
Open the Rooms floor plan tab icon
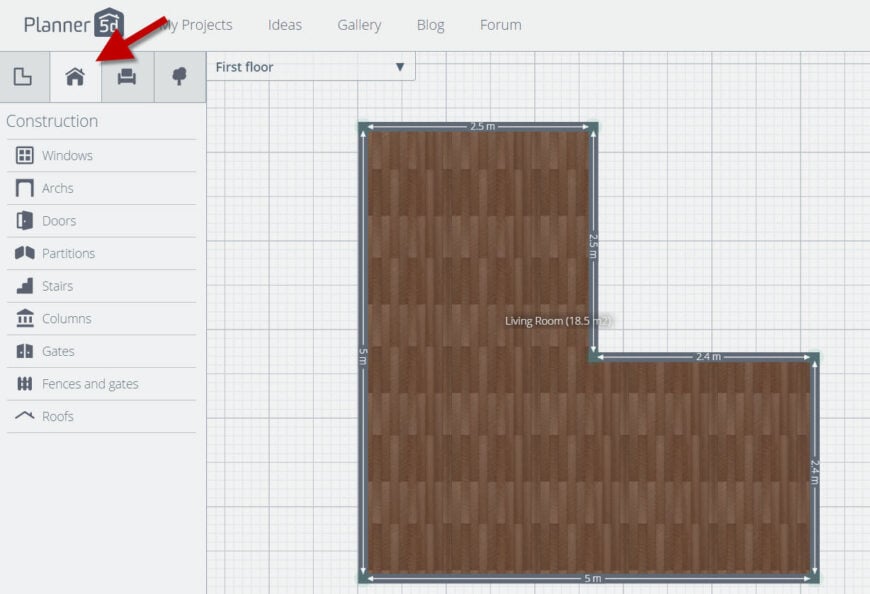(x=23, y=77)
